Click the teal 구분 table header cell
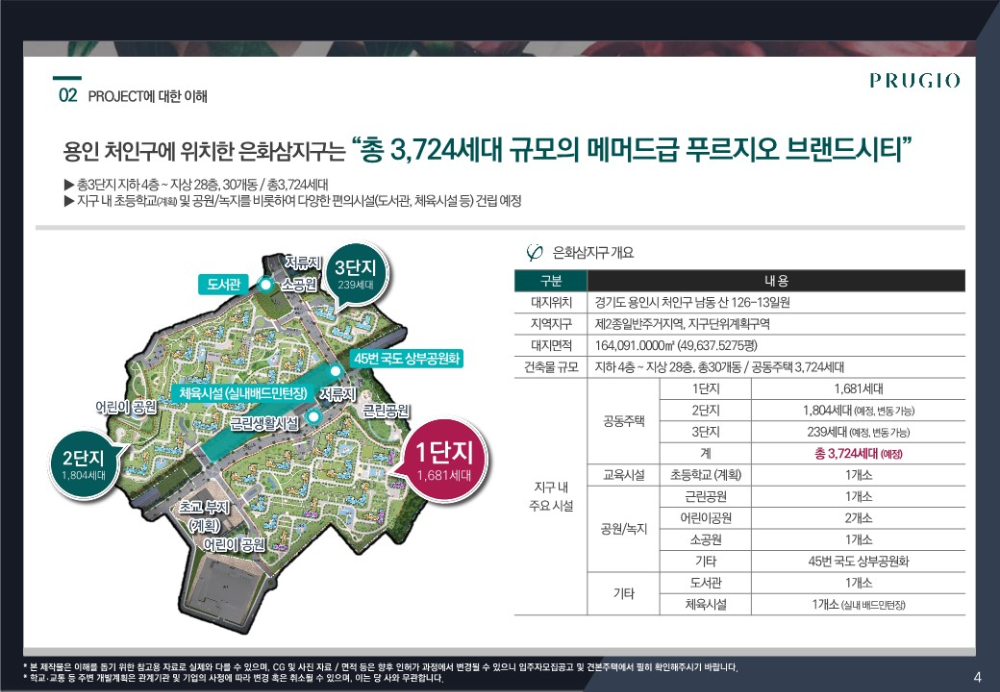The image size is (1000, 692). [x=551, y=281]
